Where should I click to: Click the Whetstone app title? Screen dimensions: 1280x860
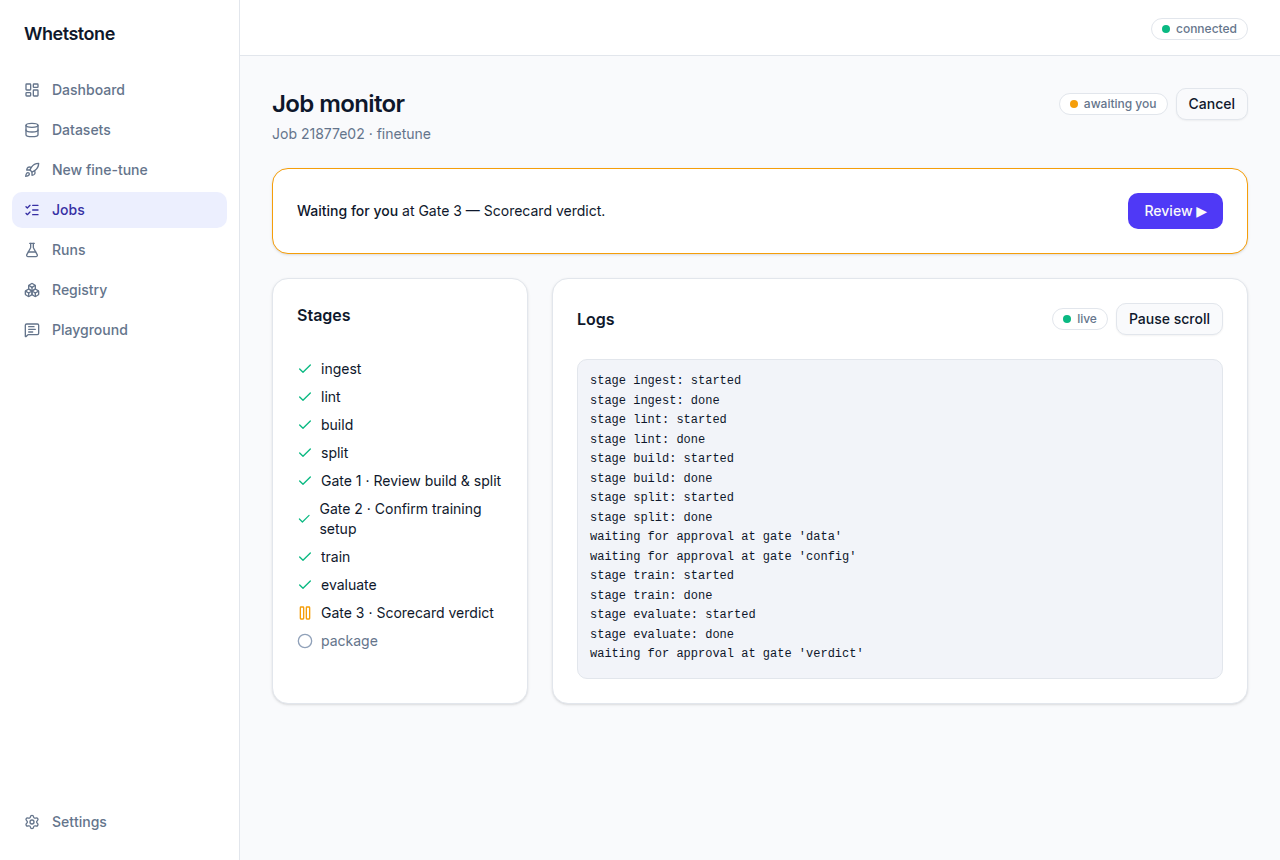(70, 34)
